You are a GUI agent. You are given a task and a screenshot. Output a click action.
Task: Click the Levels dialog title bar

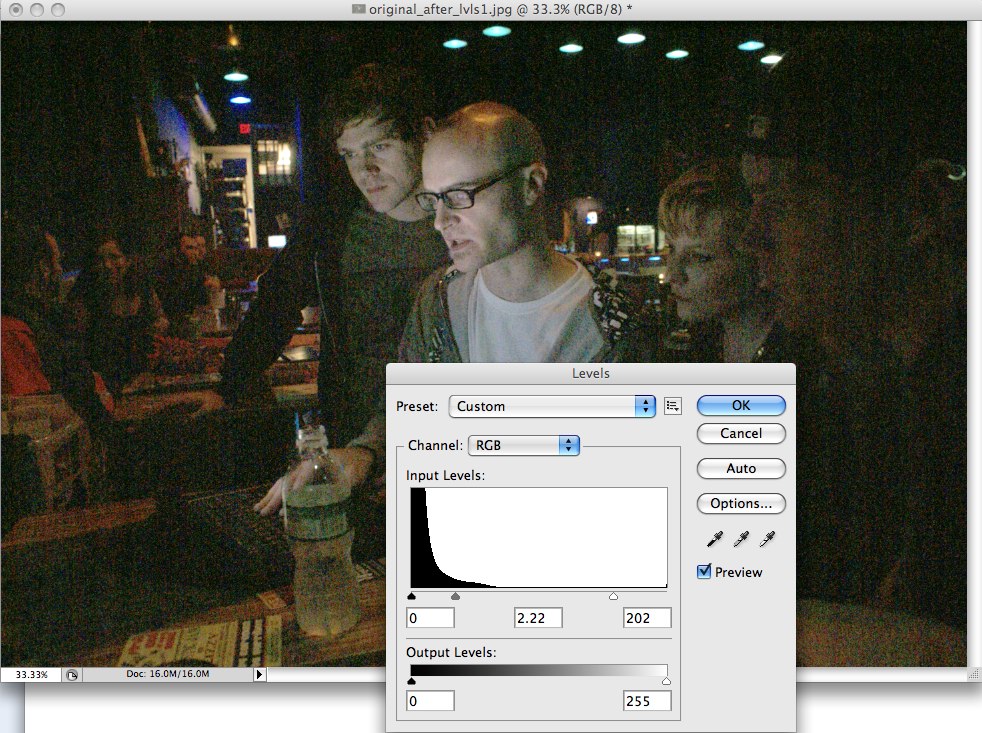(591, 373)
